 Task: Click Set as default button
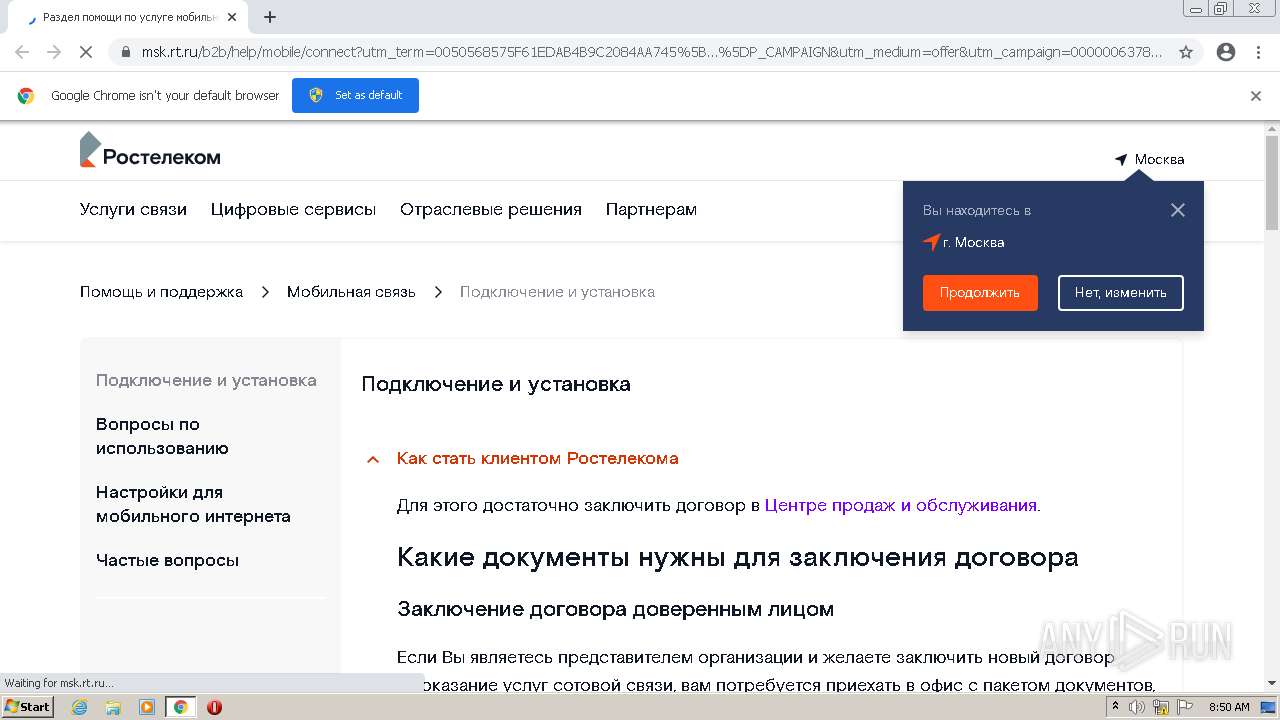[355, 95]
